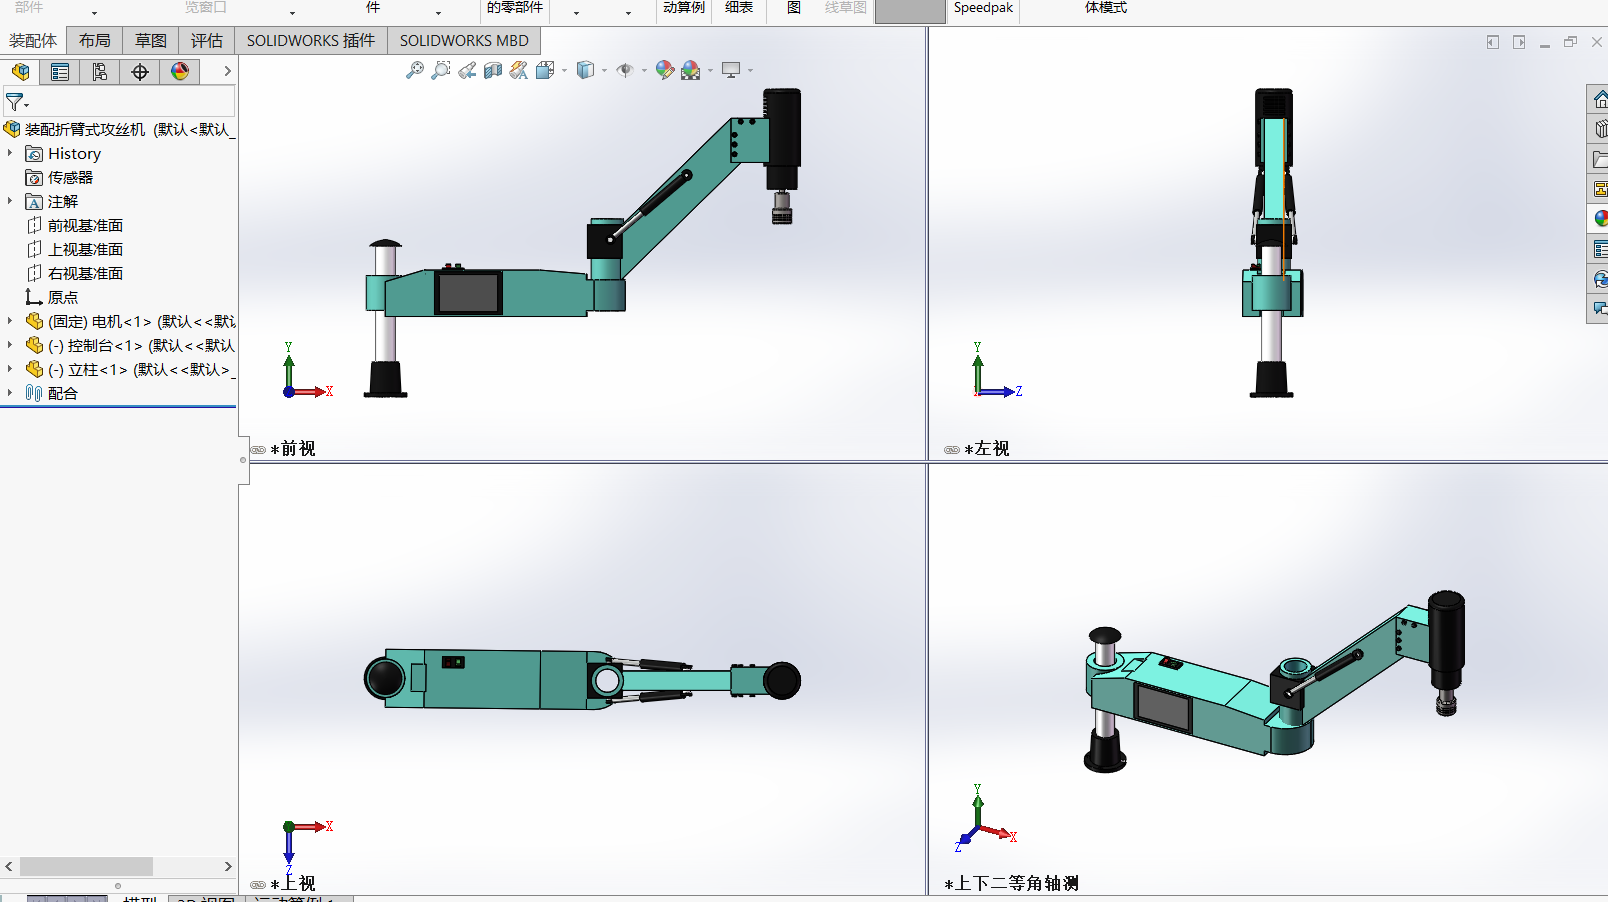The image size is (1608, 902).
Task: Click the Zoom to Area icon
Action: click(440, 70)
